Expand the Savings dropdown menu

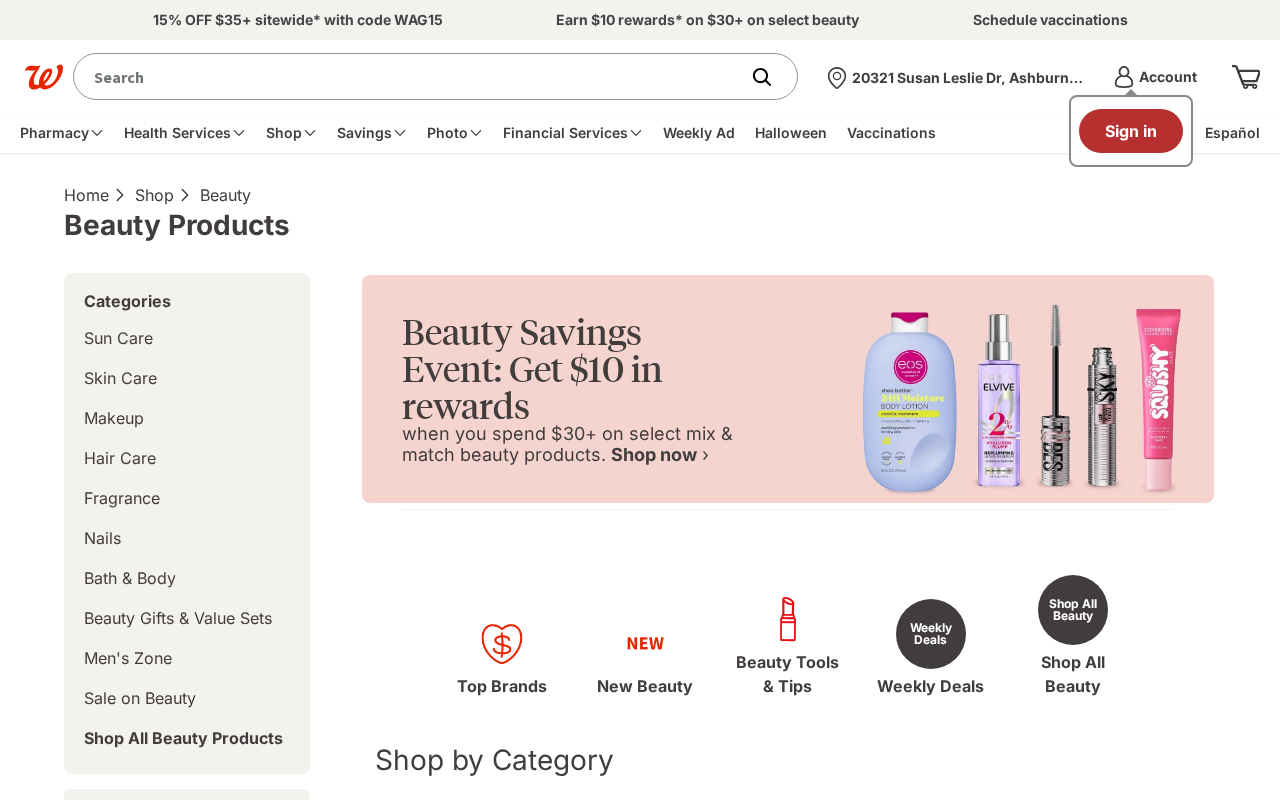pyautogui.click(x=372, y=133)
